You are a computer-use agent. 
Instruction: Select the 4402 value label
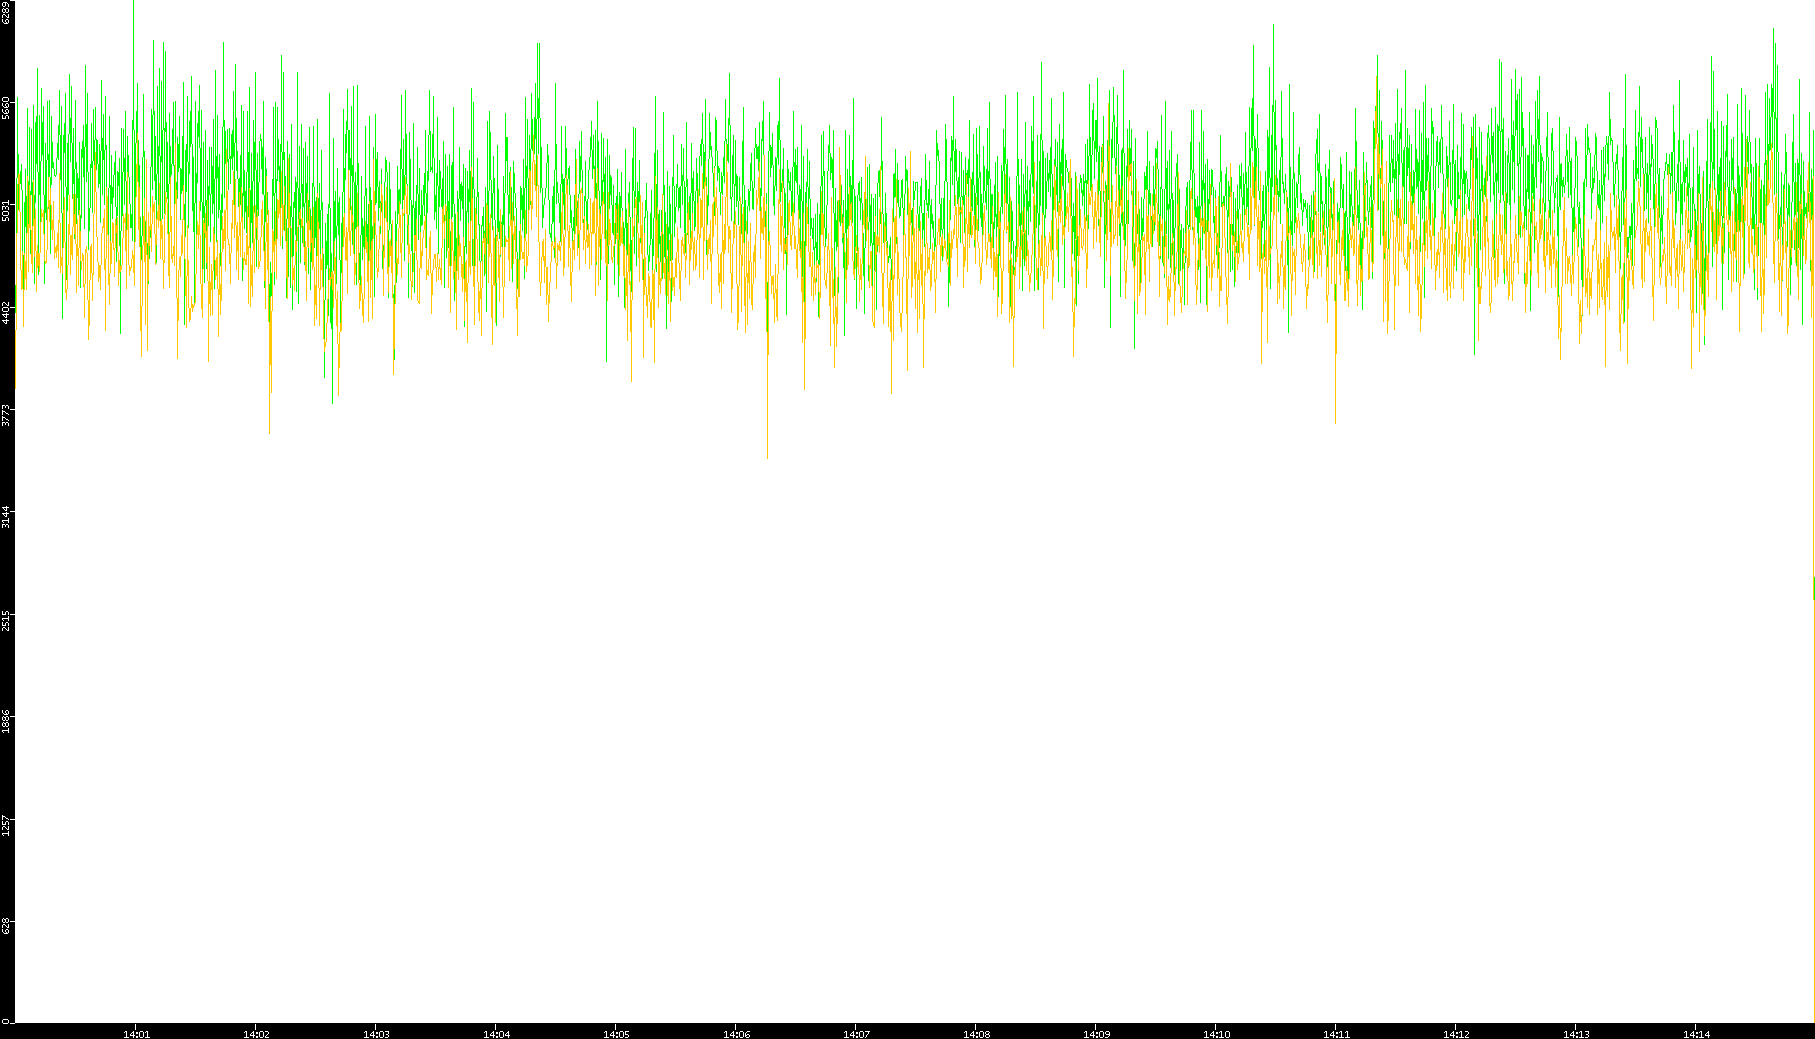(x=6, y=312)
